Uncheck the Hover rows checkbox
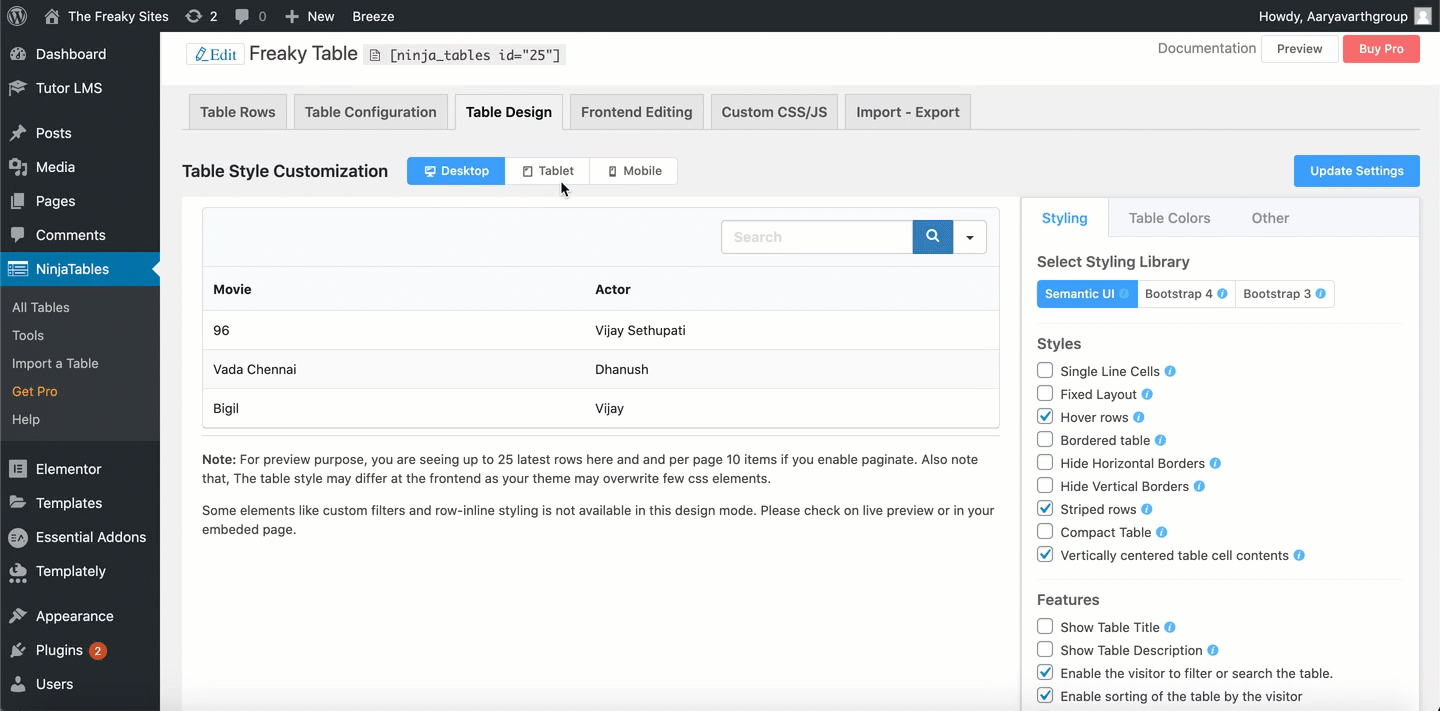The width and height of the screenshot is (1440, 711). click(1045, 417)
